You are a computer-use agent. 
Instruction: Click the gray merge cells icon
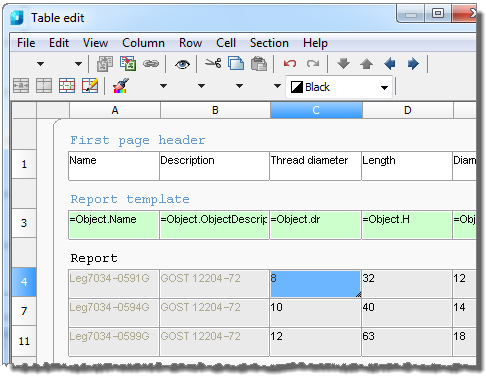point(21,86)
